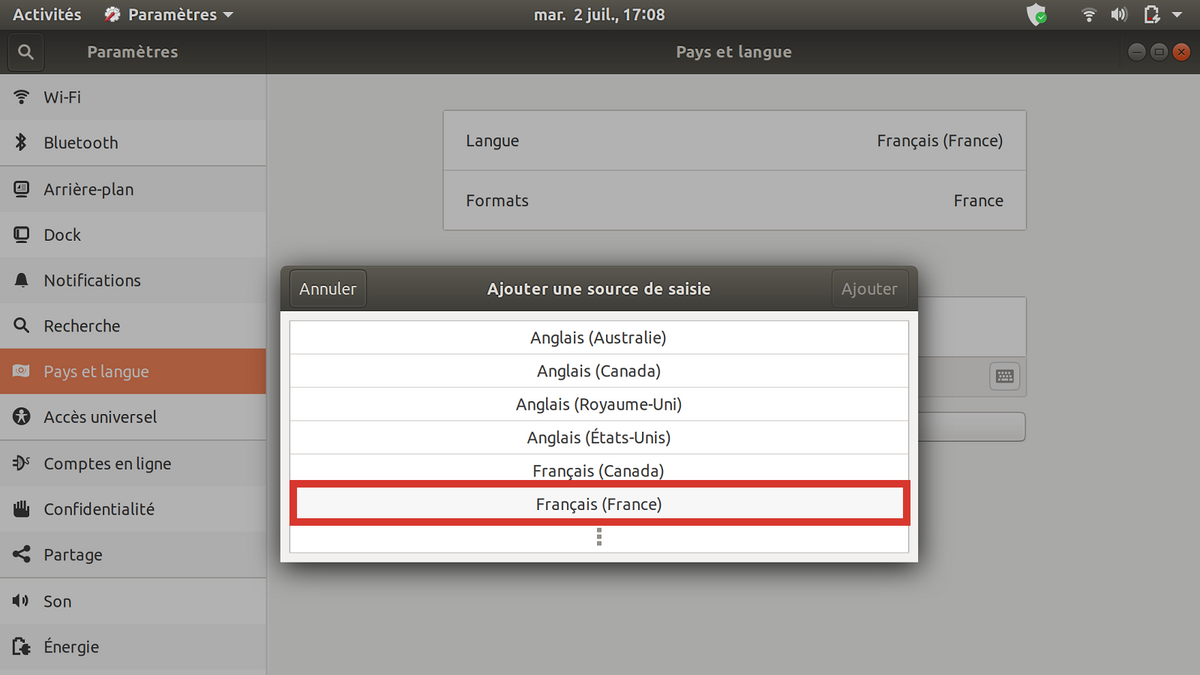Click the Son speaker icon in sidebar

(21, 601)
